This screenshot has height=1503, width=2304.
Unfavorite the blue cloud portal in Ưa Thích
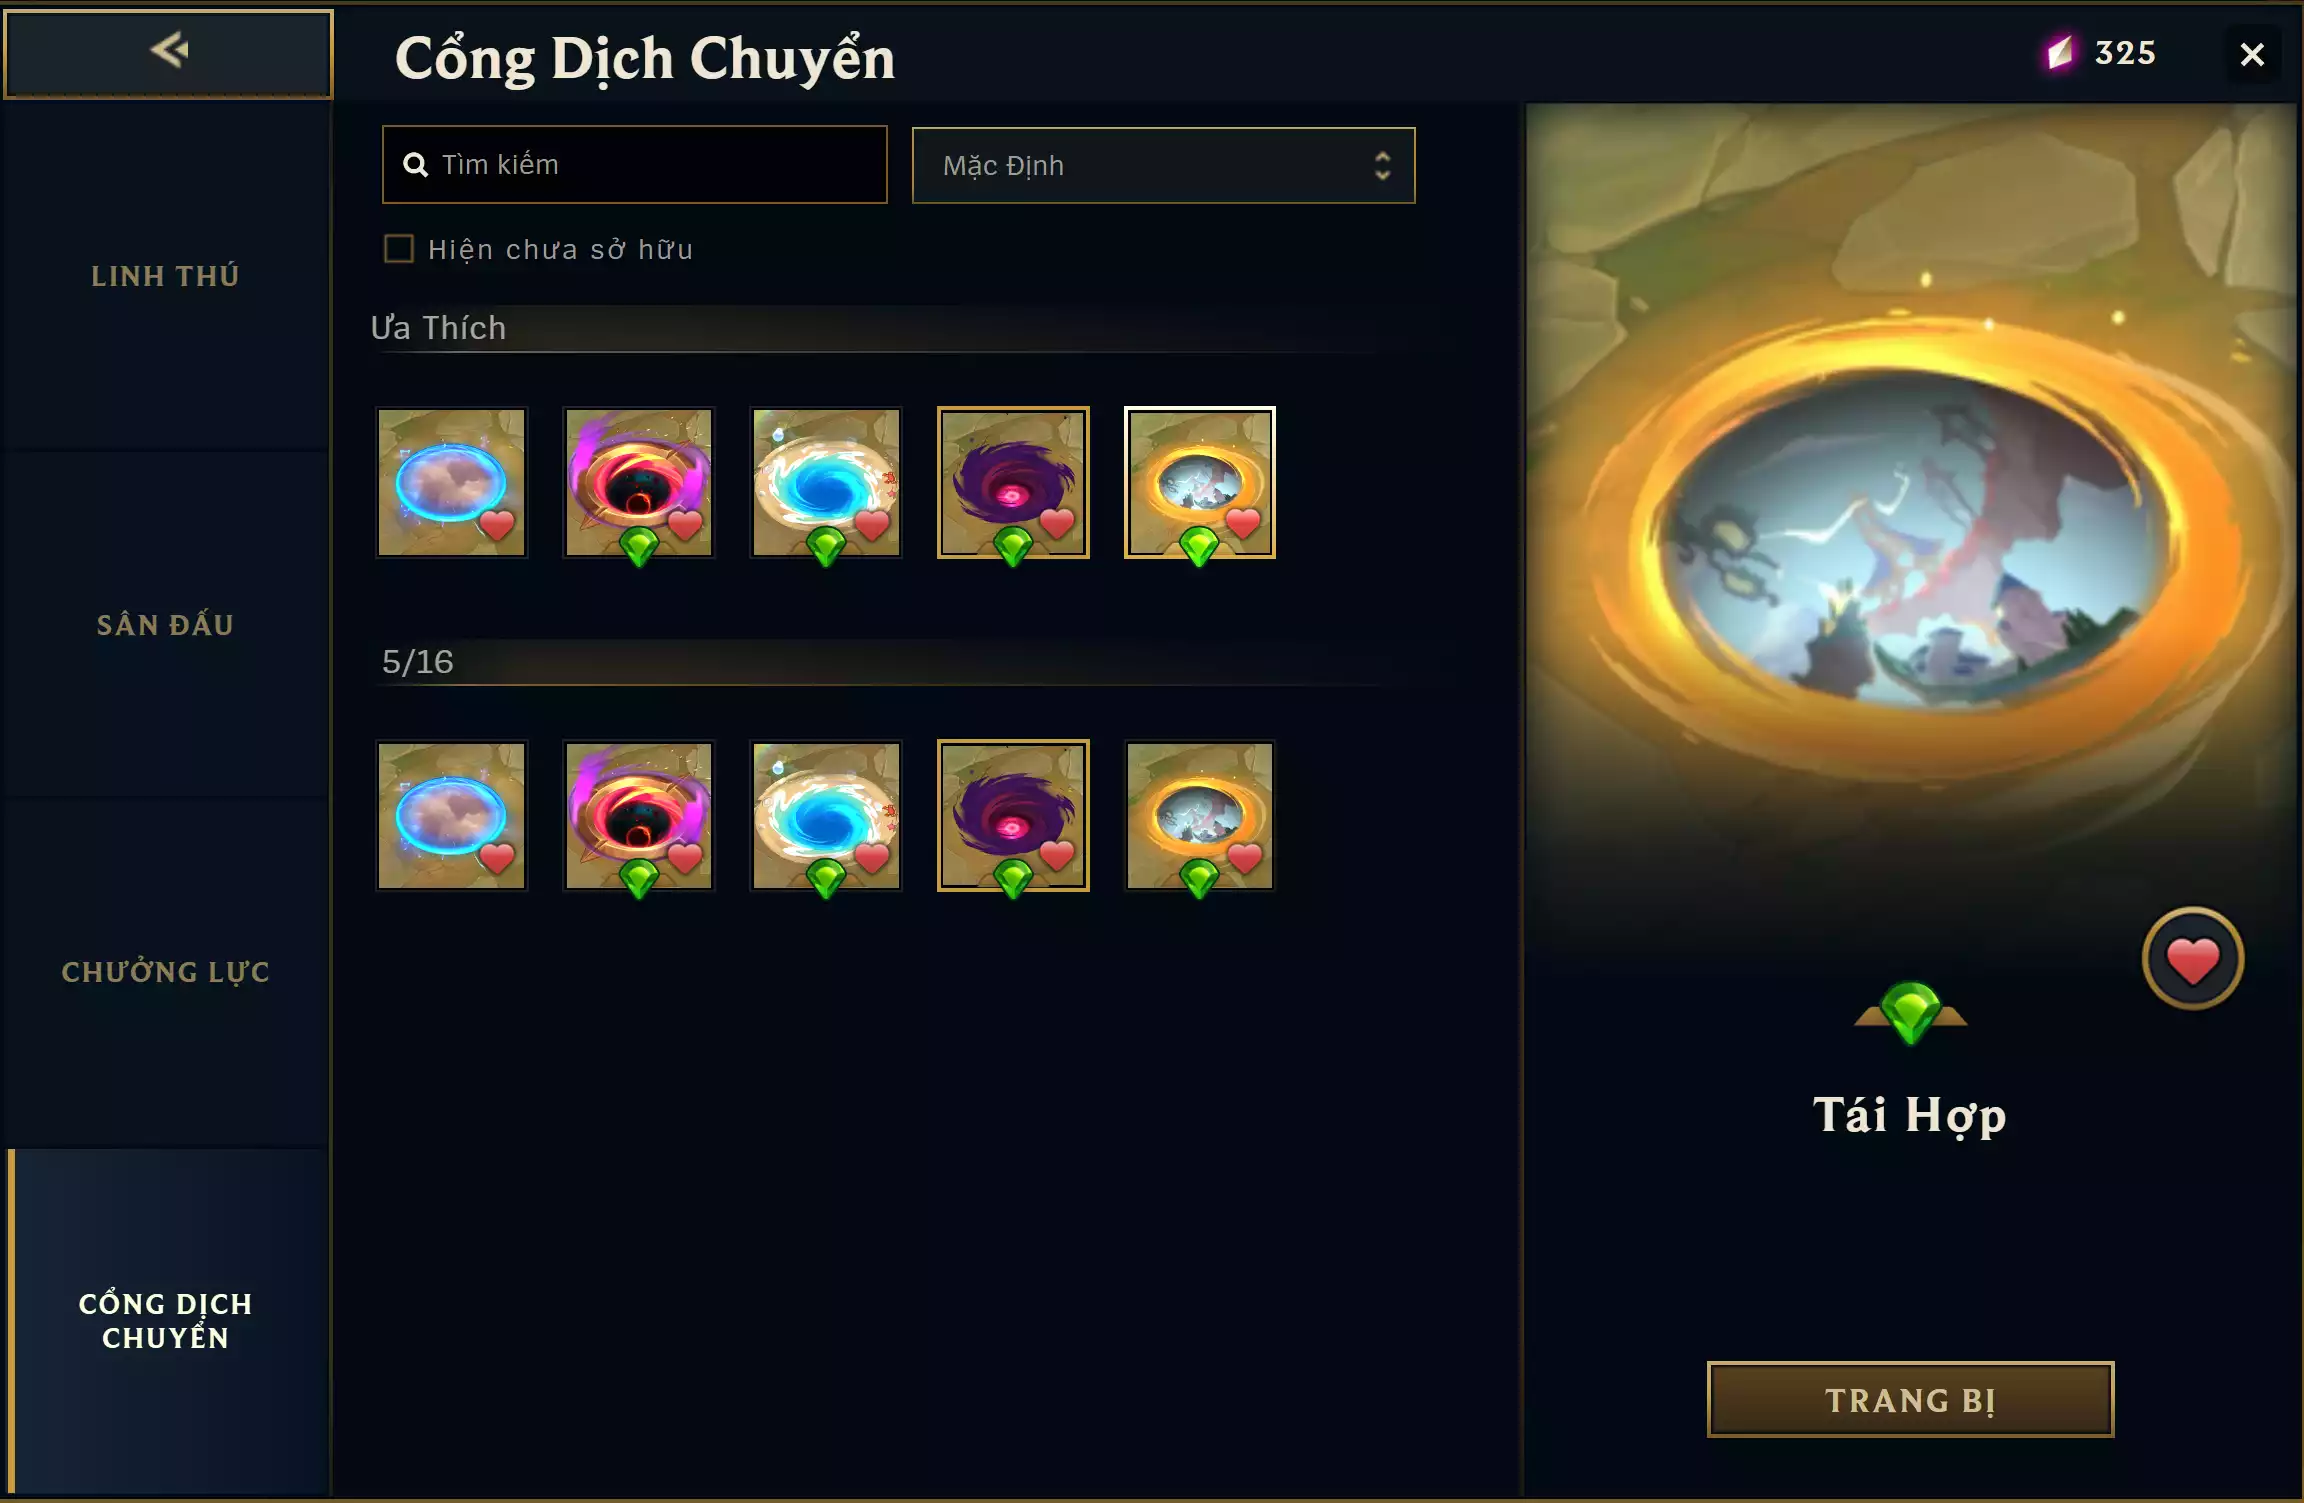pyautogui.click(x=497, y=524)
